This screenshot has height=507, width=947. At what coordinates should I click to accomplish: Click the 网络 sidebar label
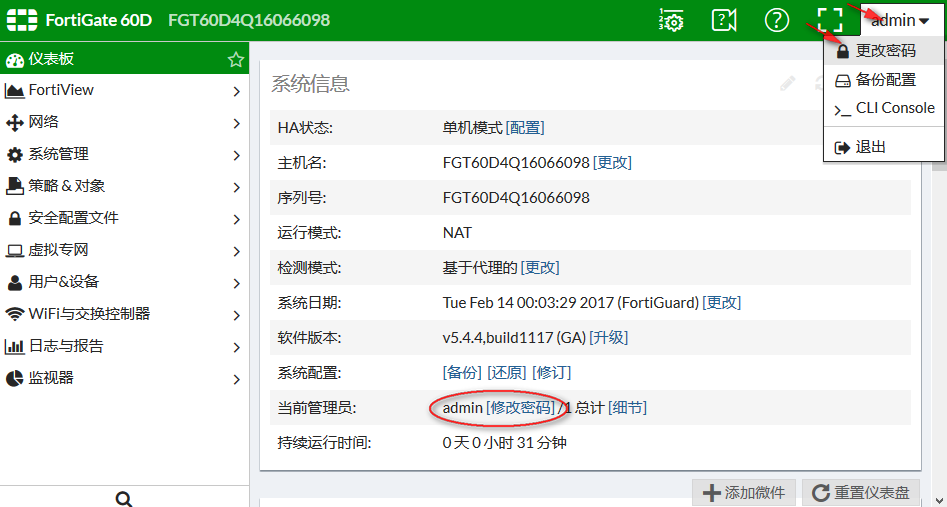click(43, 122)
